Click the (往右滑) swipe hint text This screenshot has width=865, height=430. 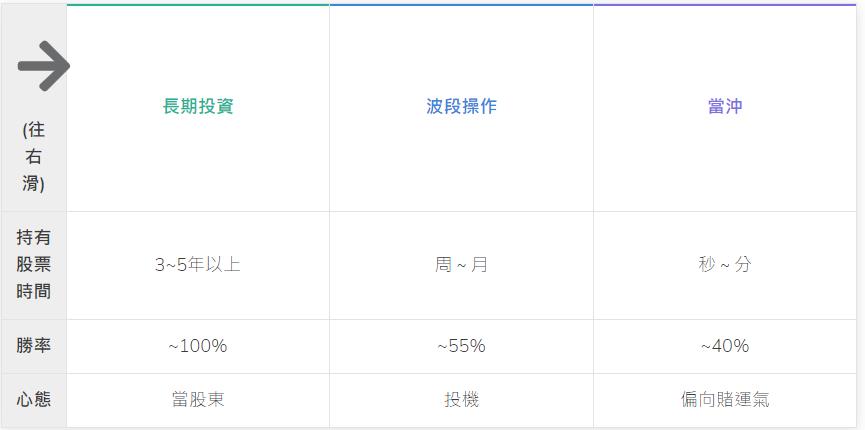tap(34, 157)
